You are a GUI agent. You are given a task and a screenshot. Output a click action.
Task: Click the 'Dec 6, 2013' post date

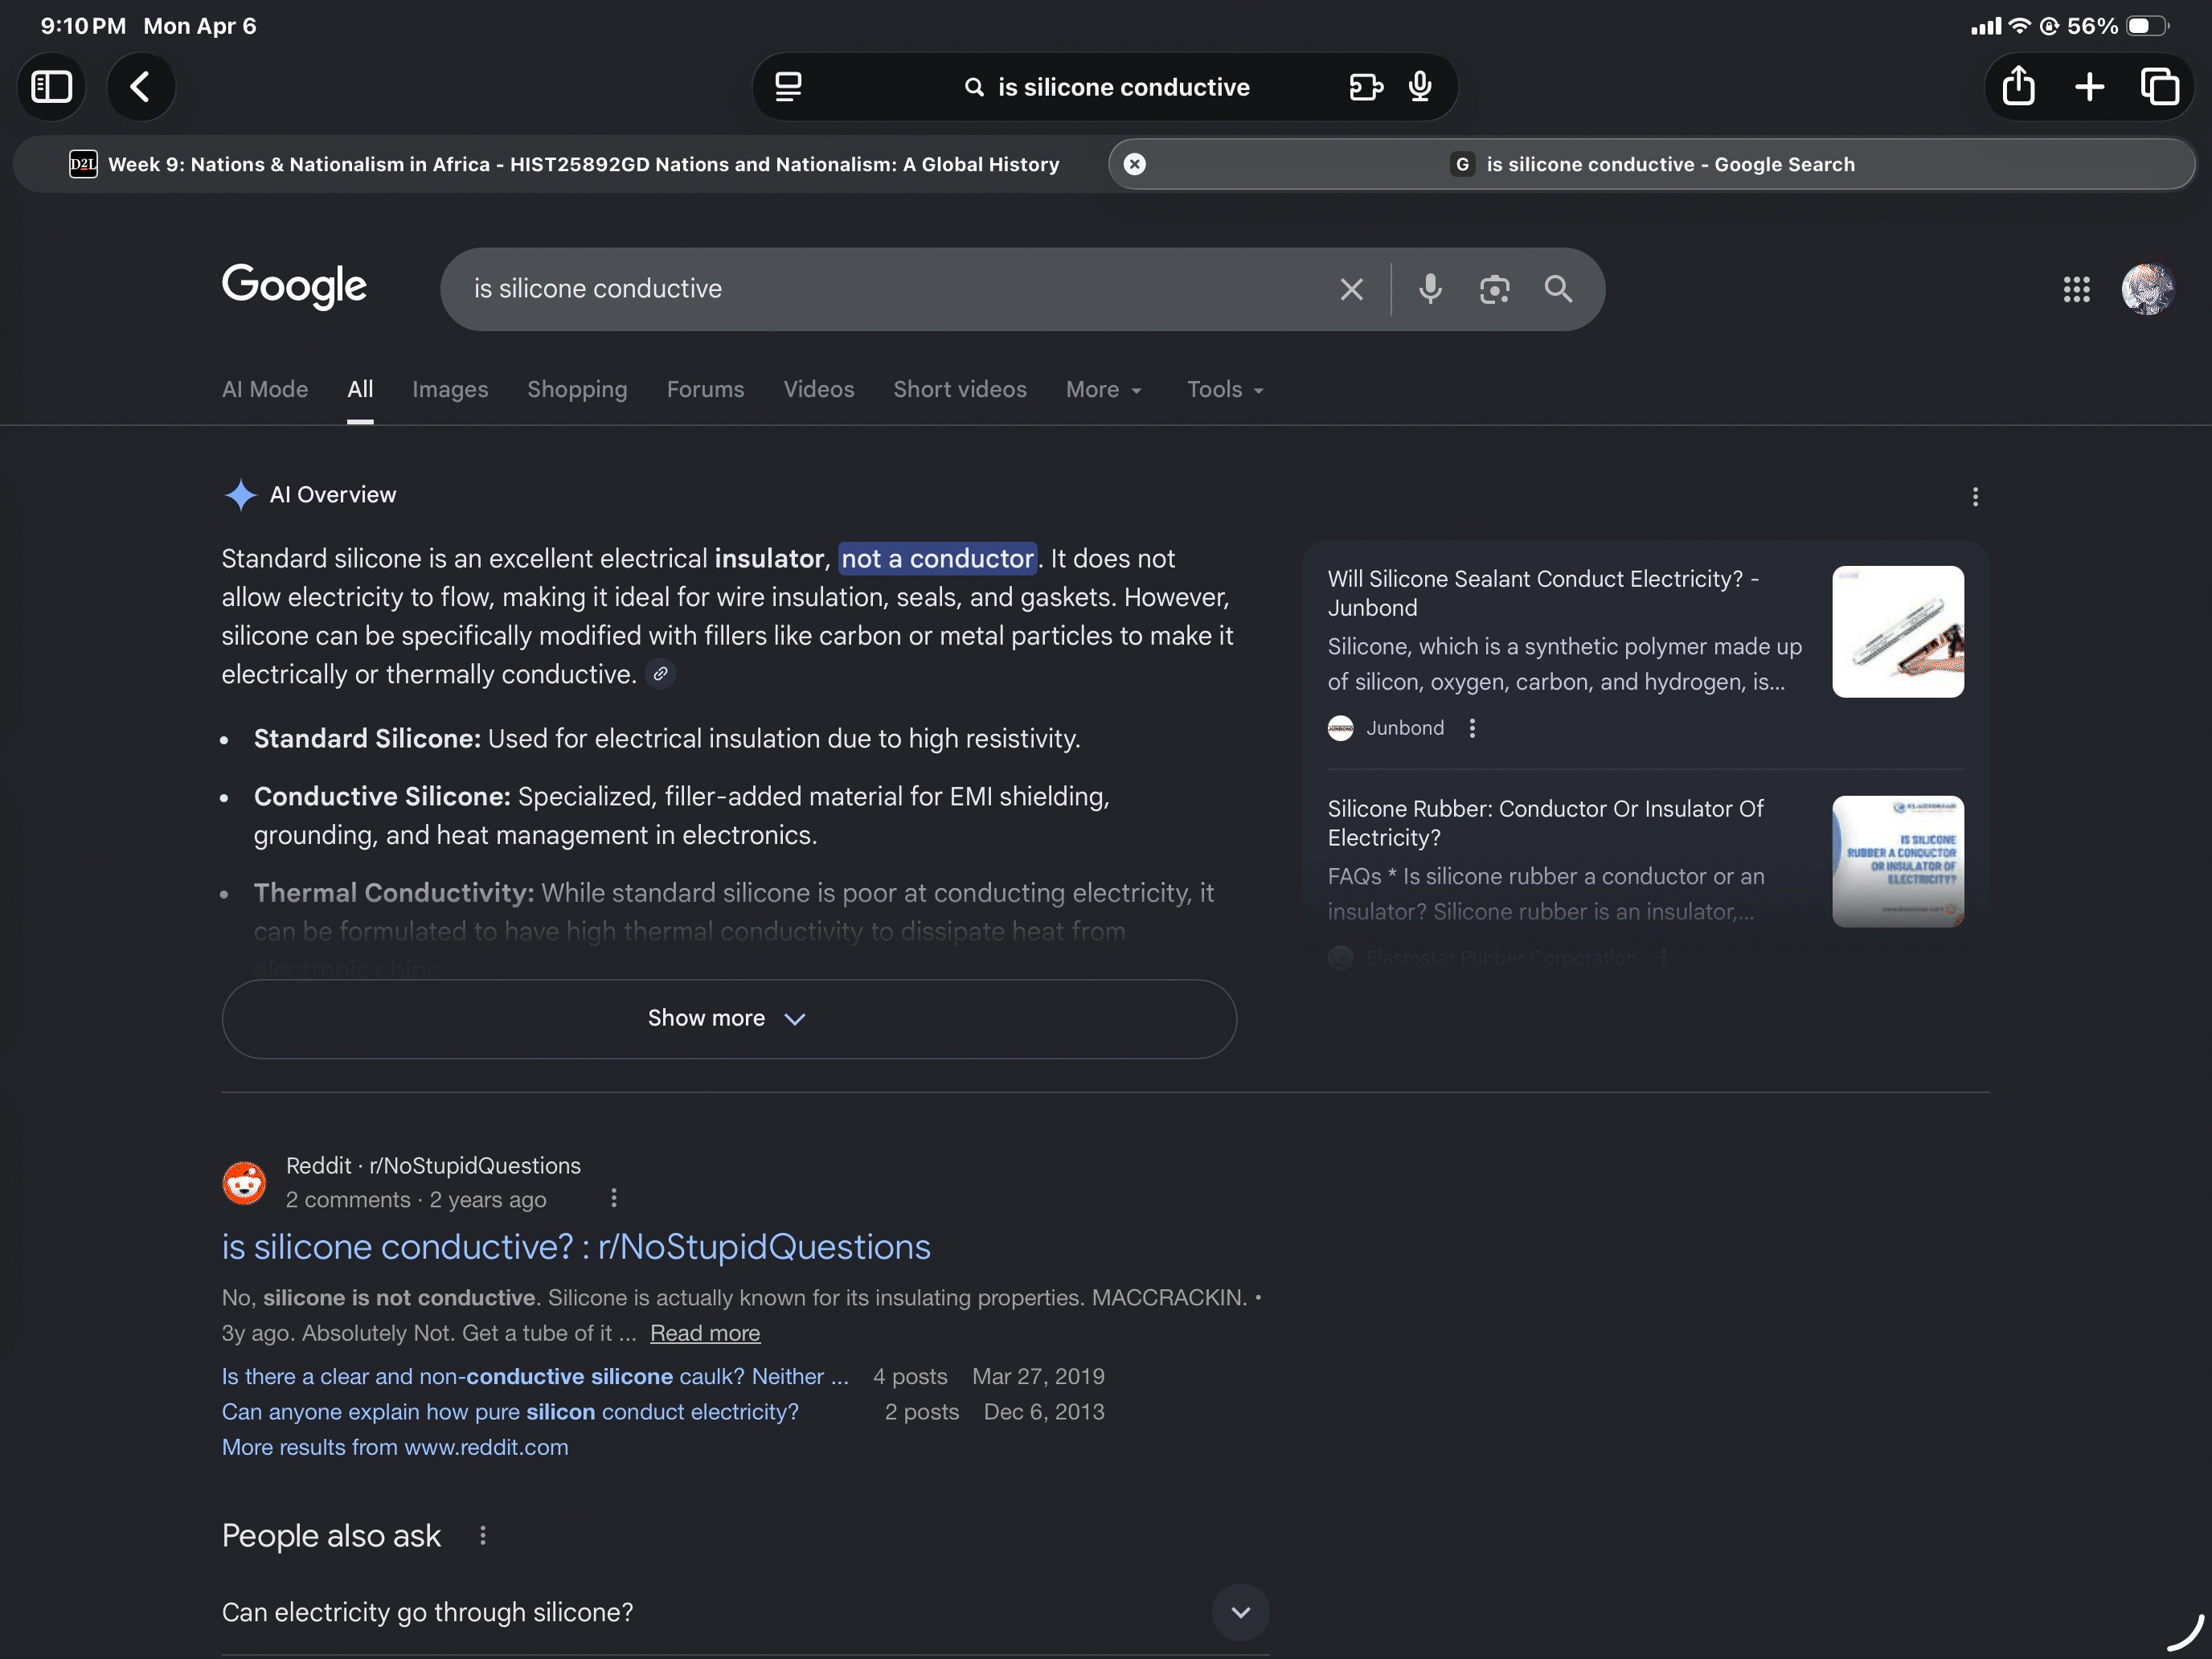coord(1044,1411)
